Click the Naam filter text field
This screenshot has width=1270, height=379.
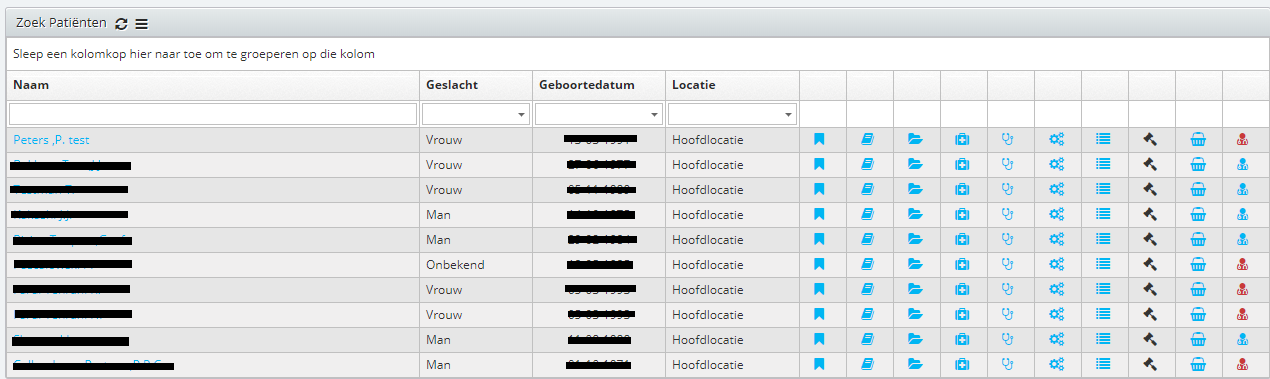(213, 114)
